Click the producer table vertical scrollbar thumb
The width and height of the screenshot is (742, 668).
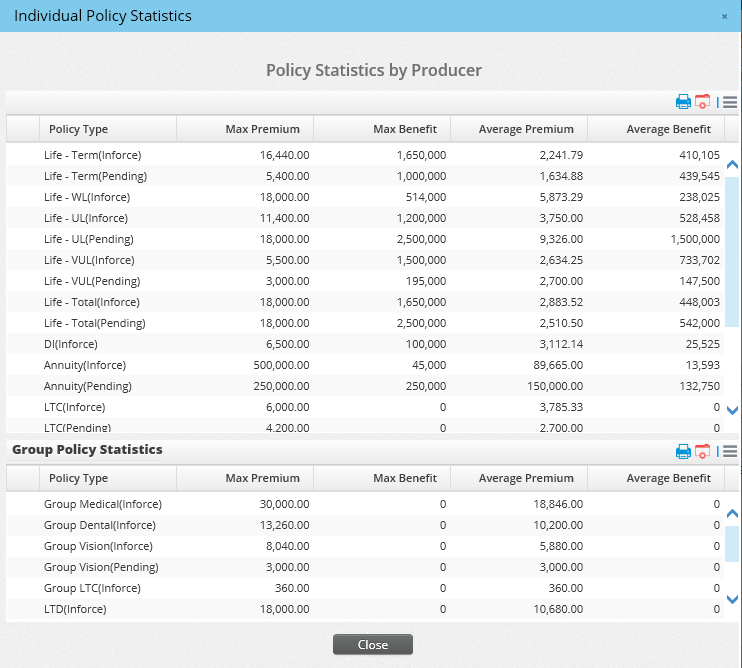pos(732,252)
